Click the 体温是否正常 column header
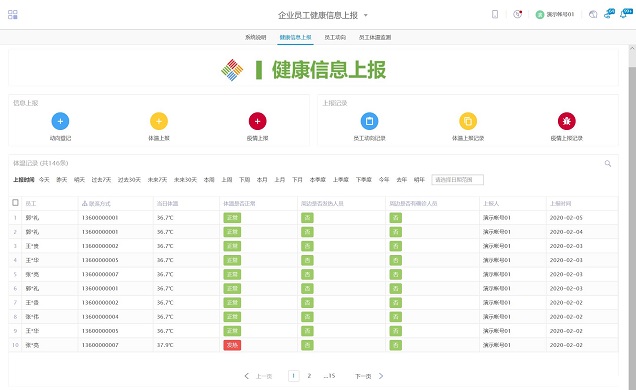 click(x=239, y=204)
